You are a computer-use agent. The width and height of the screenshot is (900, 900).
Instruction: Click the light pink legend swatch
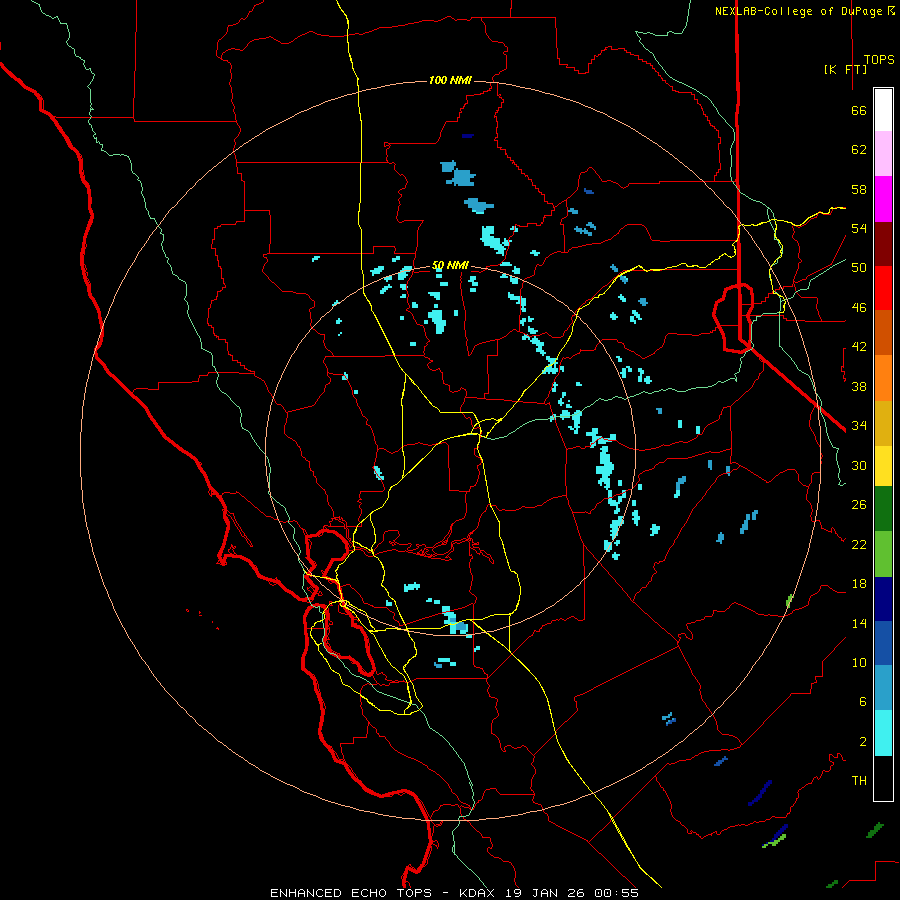[x=883, y=153]
